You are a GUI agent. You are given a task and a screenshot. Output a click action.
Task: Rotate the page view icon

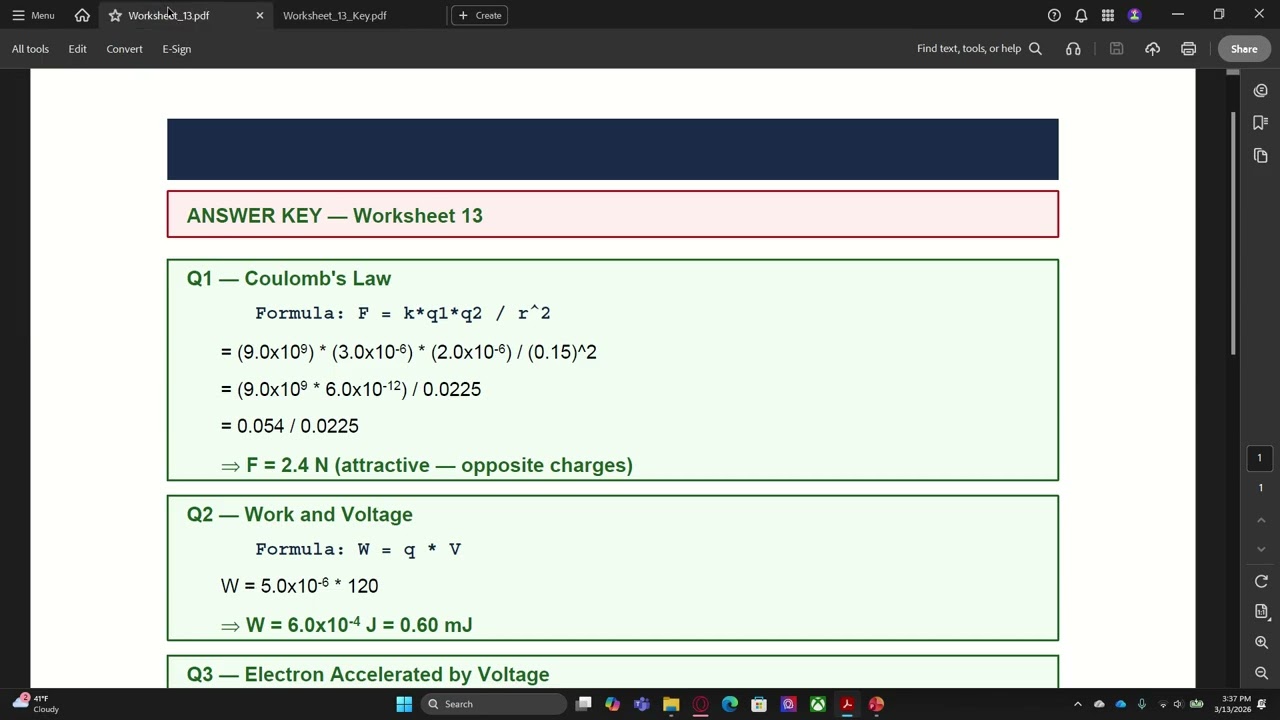1260,582
